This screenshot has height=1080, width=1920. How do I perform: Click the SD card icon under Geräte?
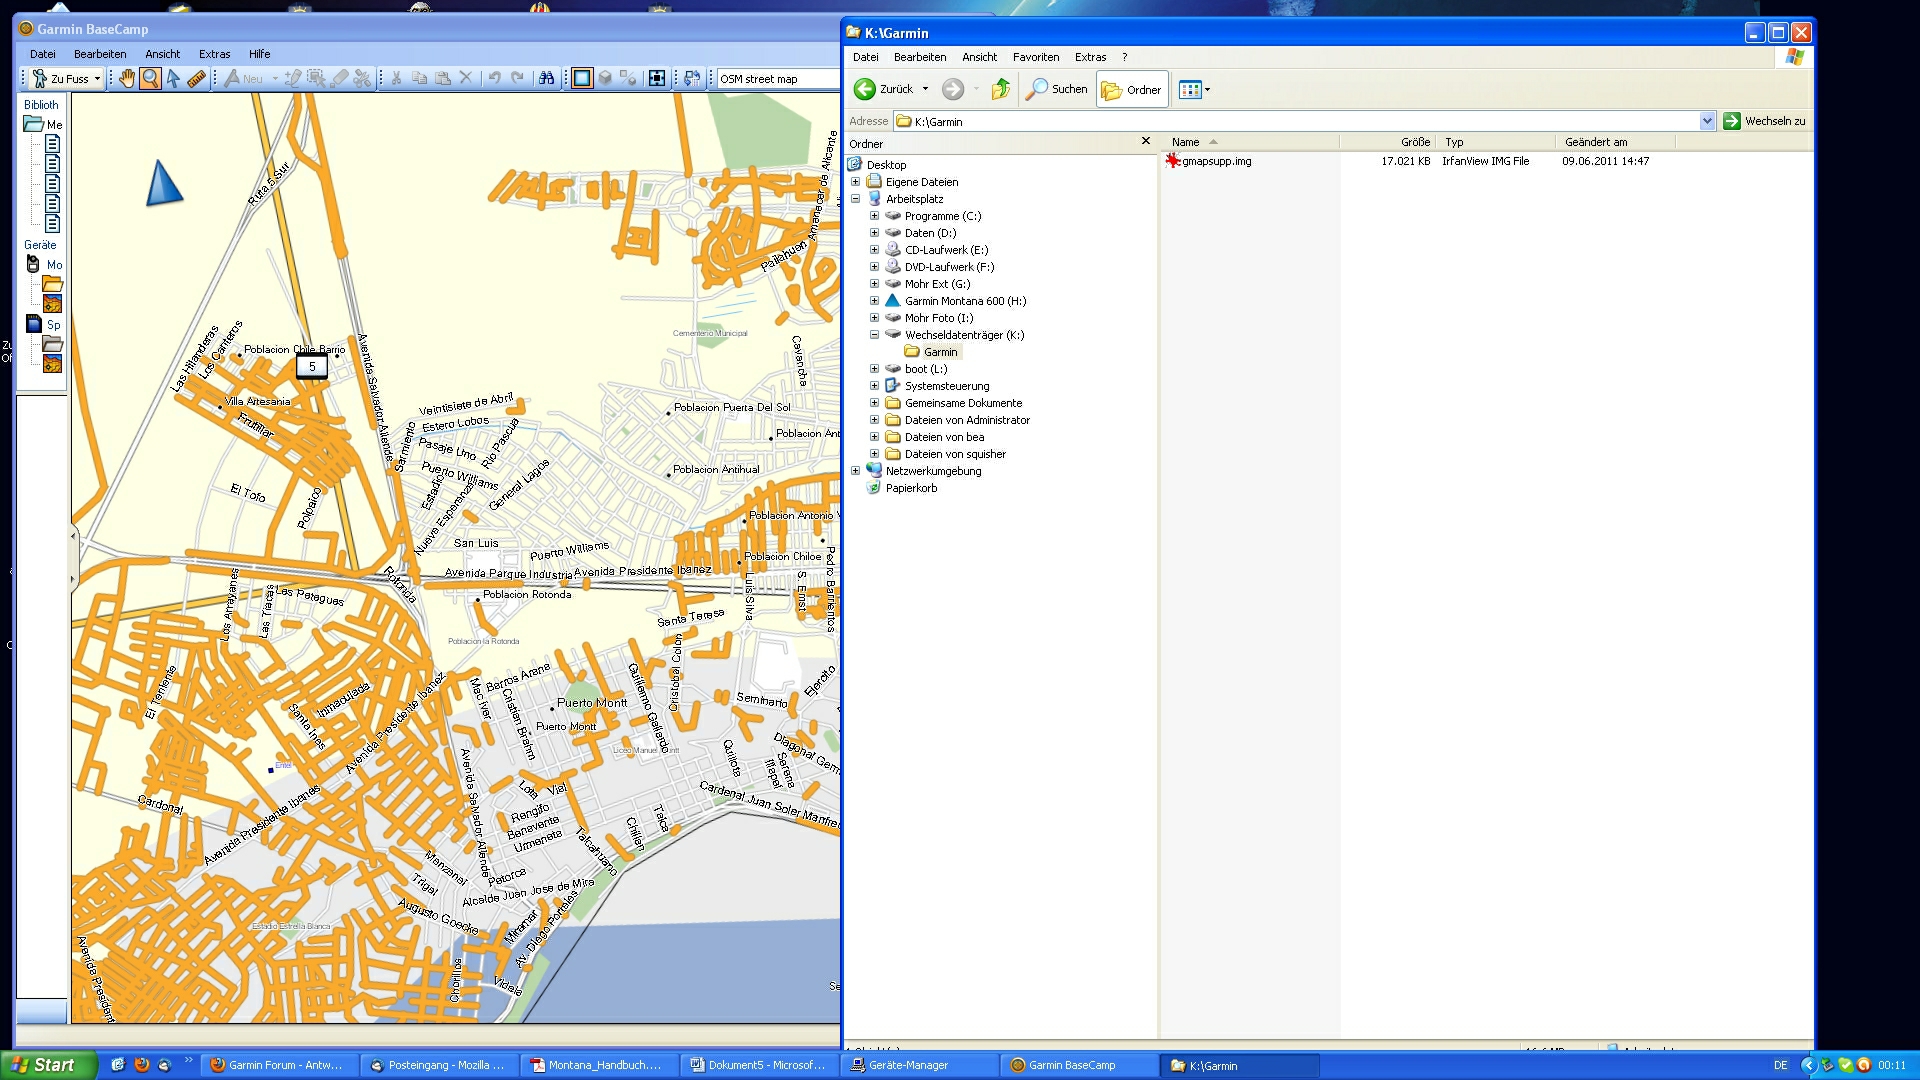[x=33, y=325]
